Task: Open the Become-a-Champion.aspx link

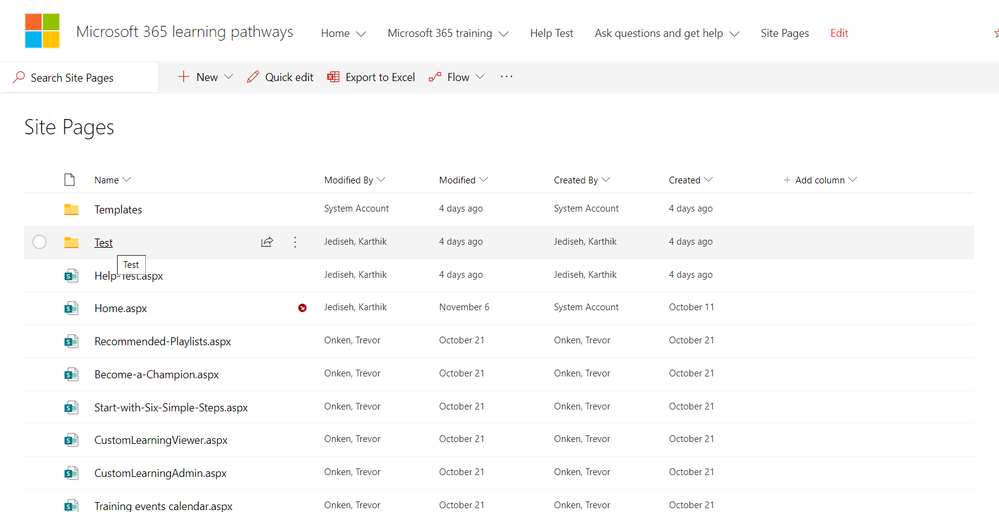Action: point(157,374)
